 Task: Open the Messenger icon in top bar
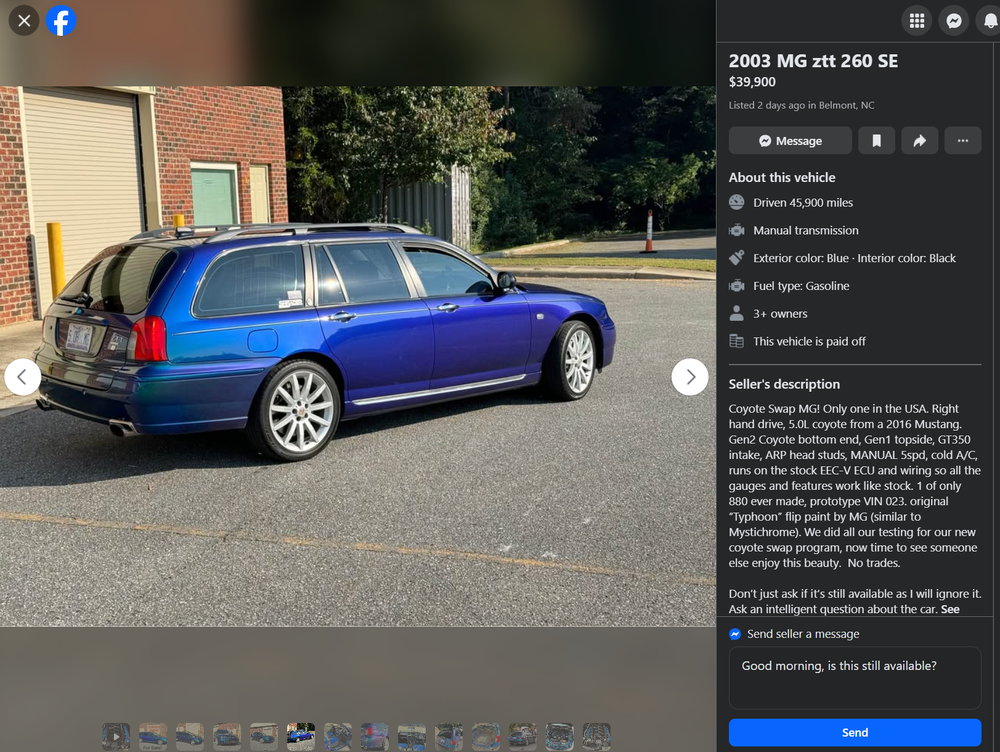point(953,21)
